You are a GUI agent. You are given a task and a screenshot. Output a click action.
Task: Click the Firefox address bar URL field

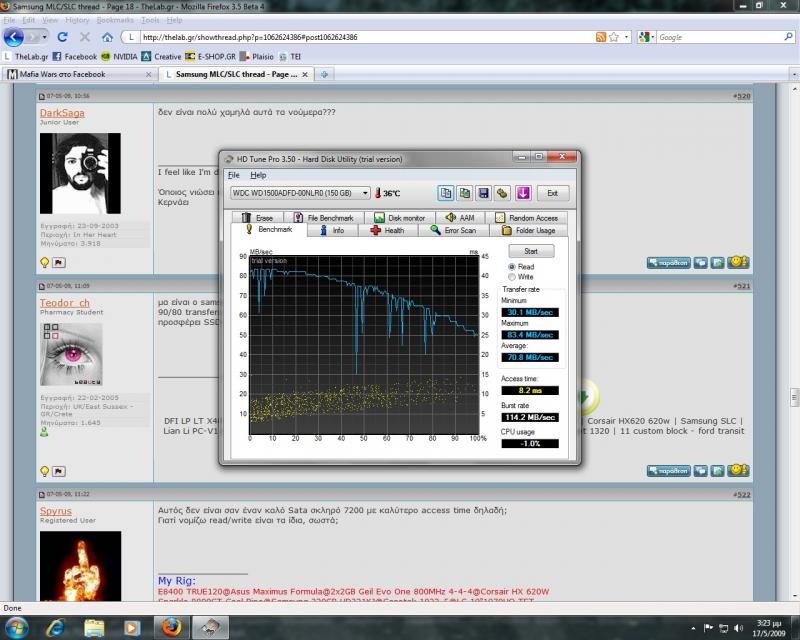[367, 37]
